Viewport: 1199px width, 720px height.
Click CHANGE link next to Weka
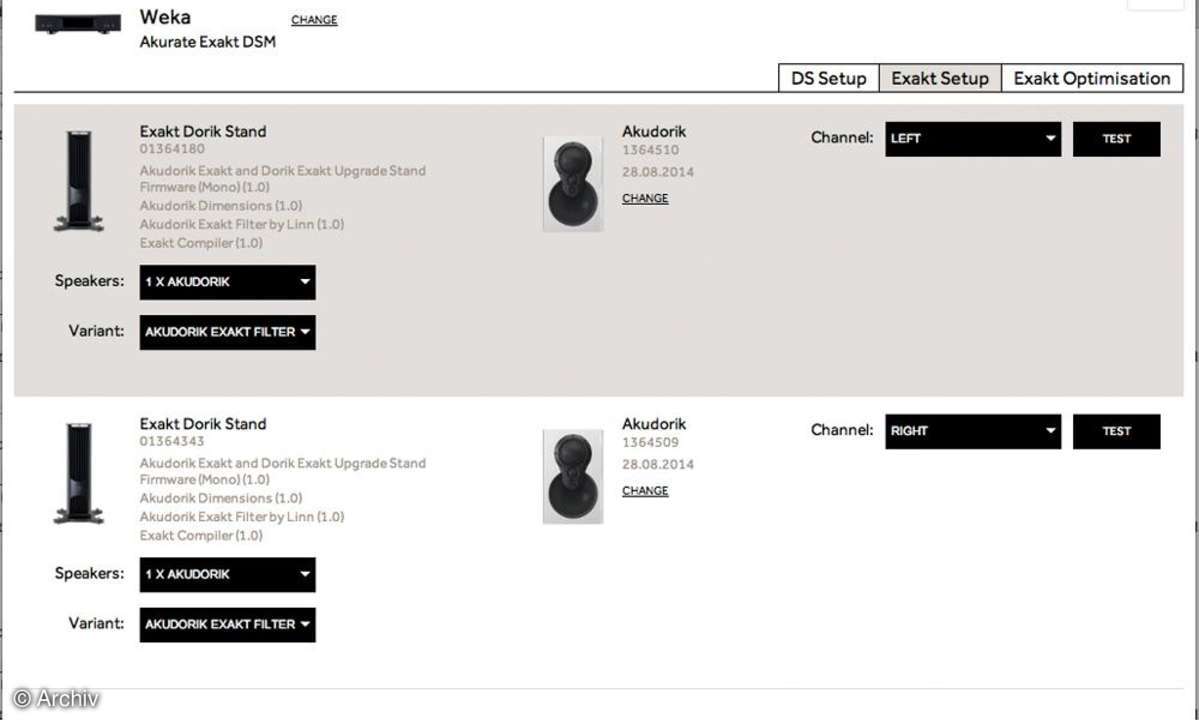tap(314, 20)
